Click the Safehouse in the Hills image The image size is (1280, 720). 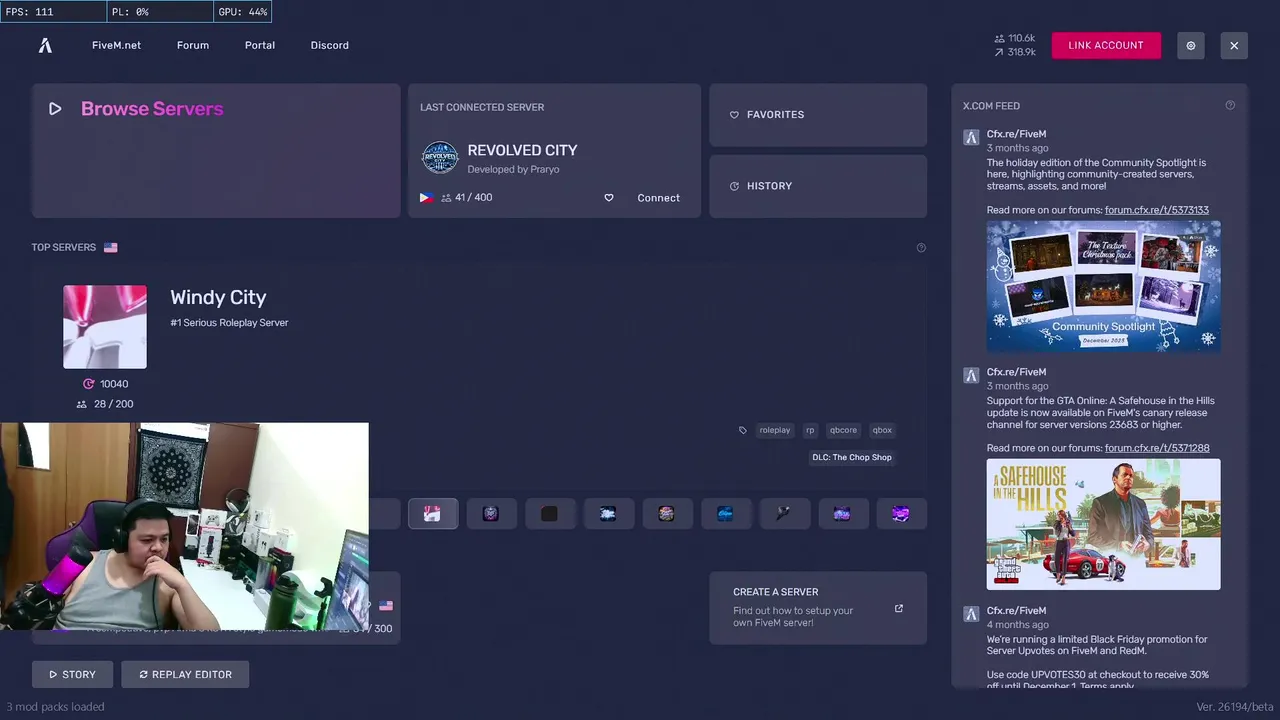tap(1103, 524)
